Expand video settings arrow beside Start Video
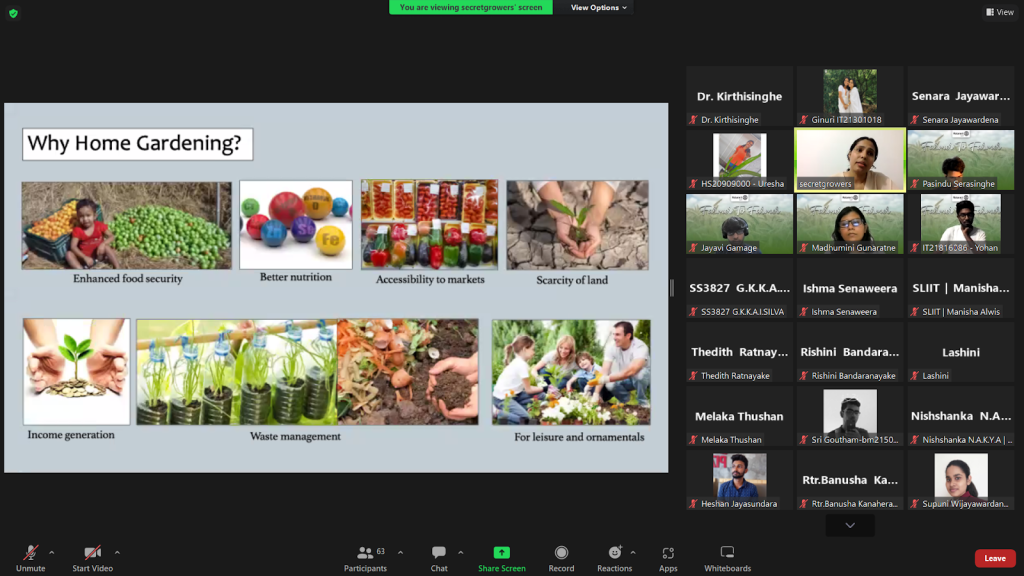Screen dimensions: 1024x576 (117, 552)
